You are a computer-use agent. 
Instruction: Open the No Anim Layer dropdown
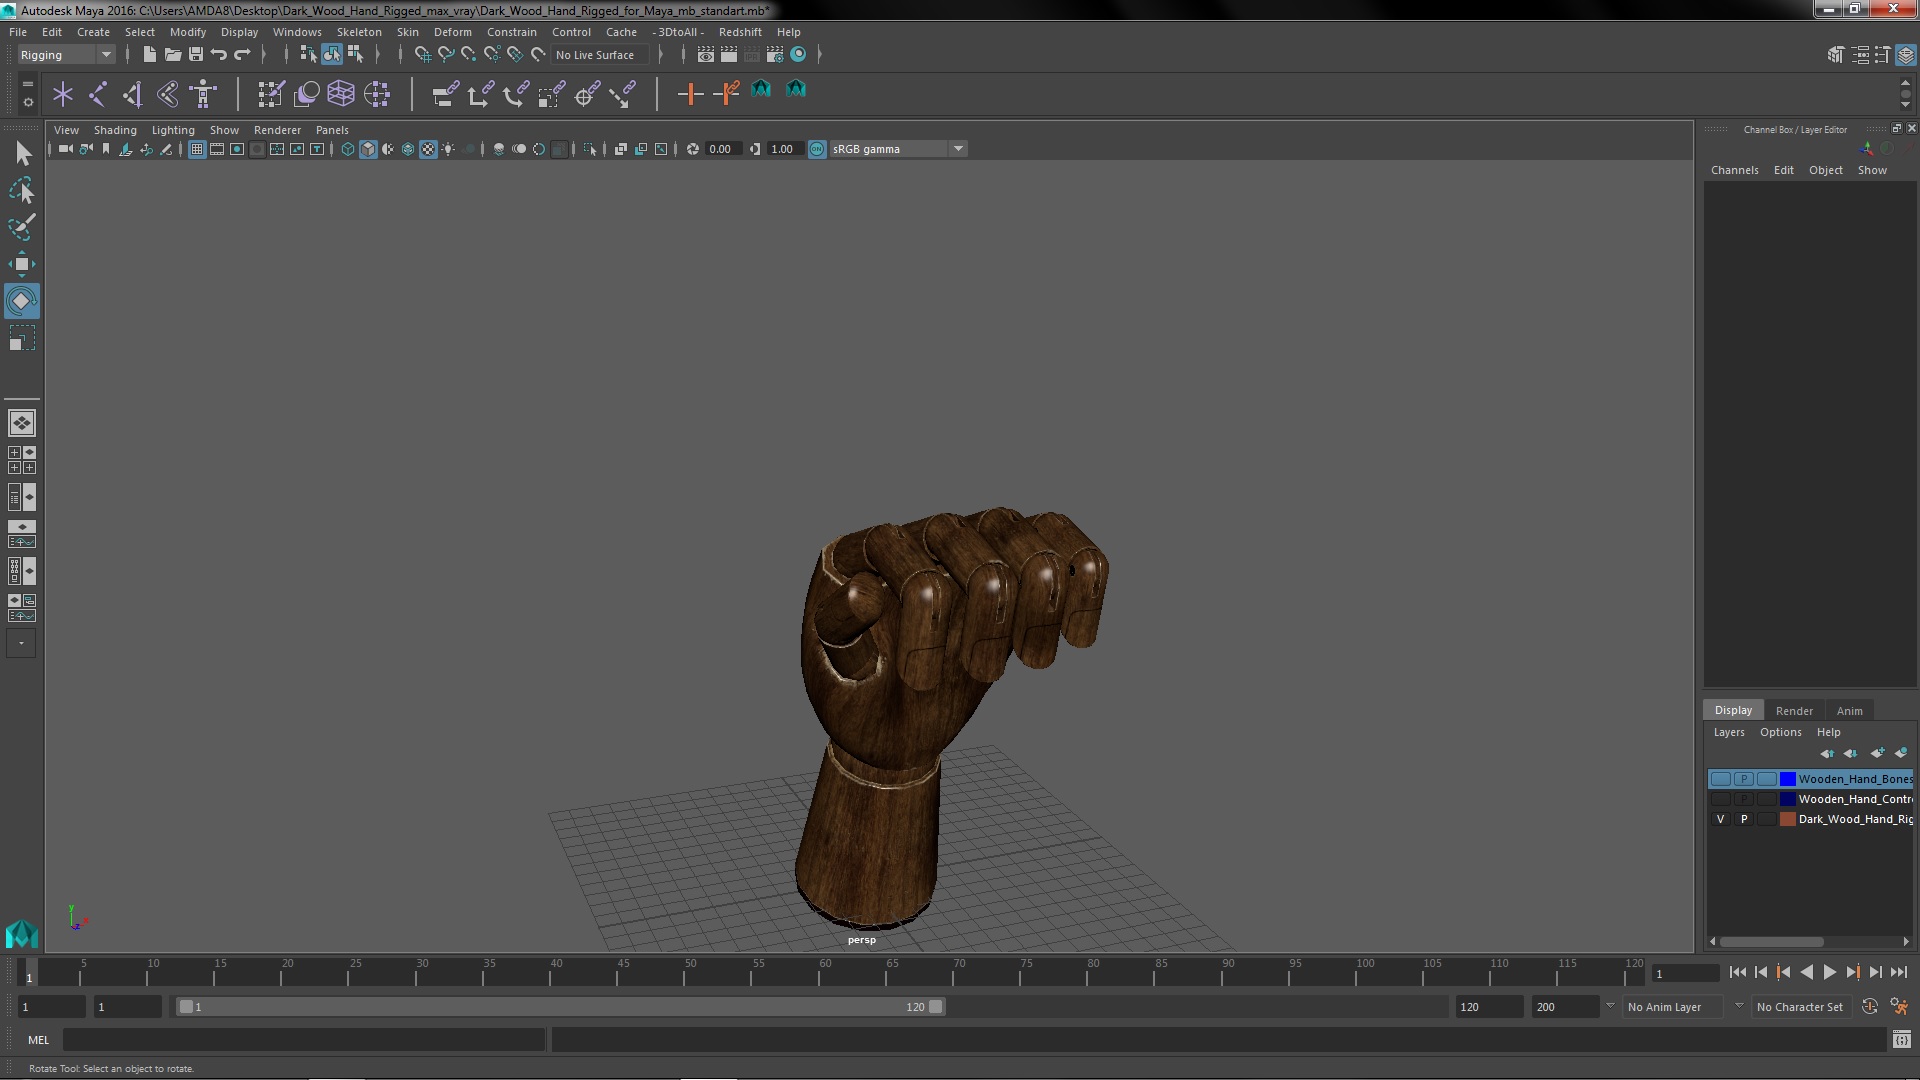(x=1738, y=1007)
